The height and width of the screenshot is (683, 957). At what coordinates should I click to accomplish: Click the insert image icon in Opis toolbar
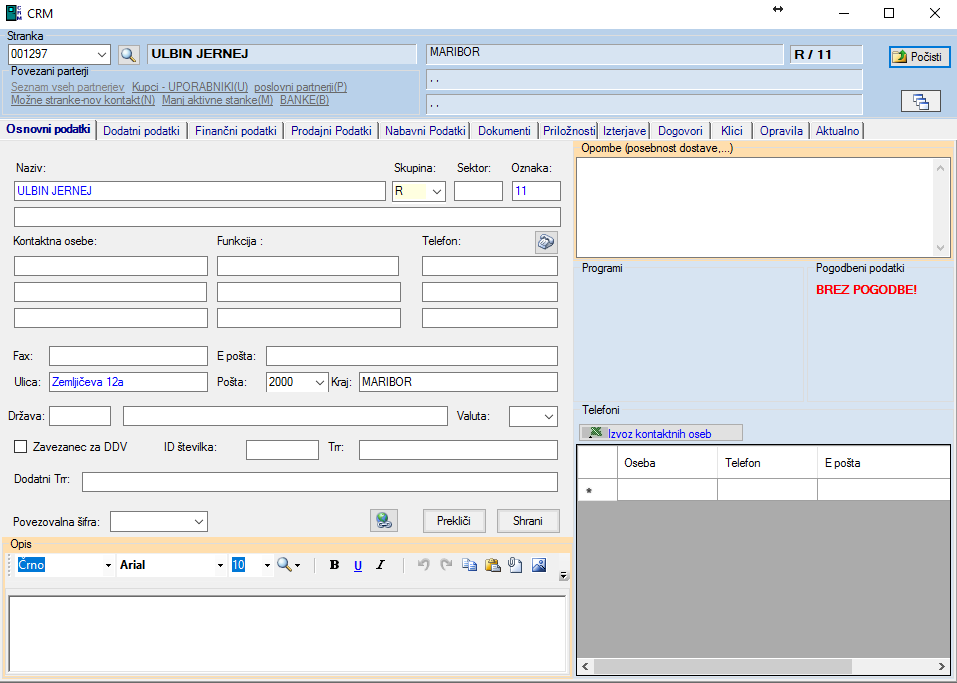click(x=539, y=565)
